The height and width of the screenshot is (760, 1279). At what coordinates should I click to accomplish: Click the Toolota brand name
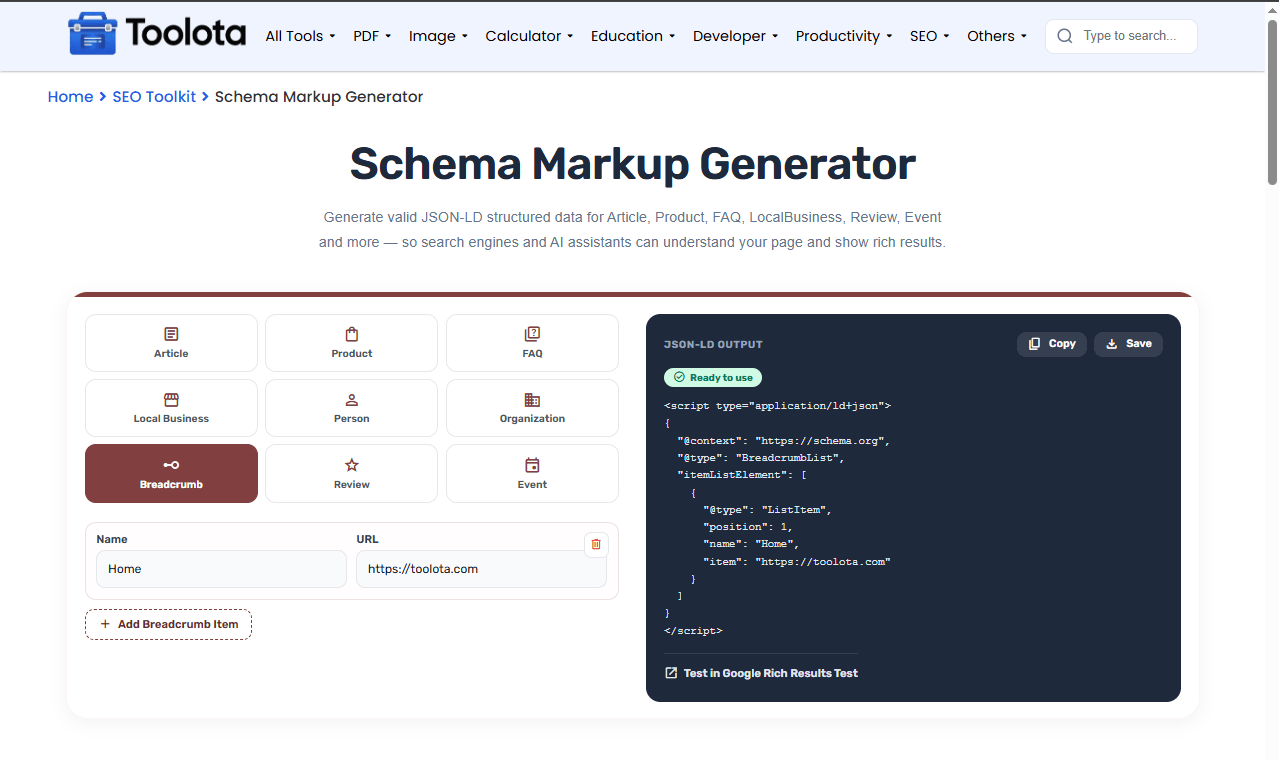[x=186, y=34]
